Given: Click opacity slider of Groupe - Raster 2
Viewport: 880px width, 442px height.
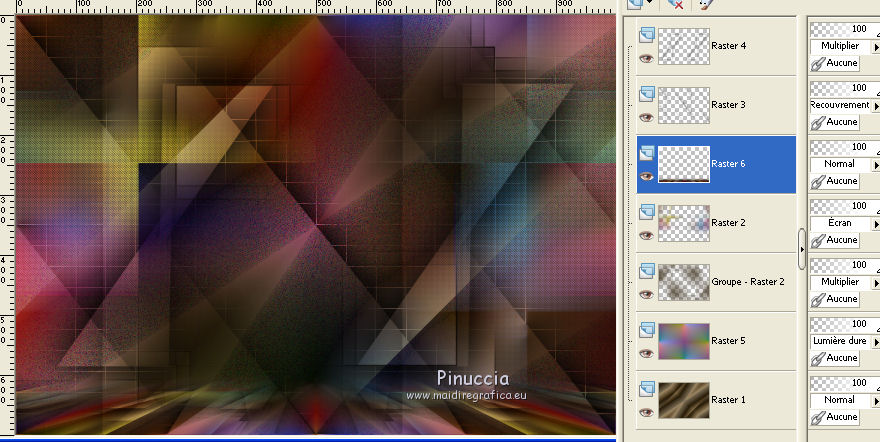Looking at the screenshot, I should click(x=845, y=265).
